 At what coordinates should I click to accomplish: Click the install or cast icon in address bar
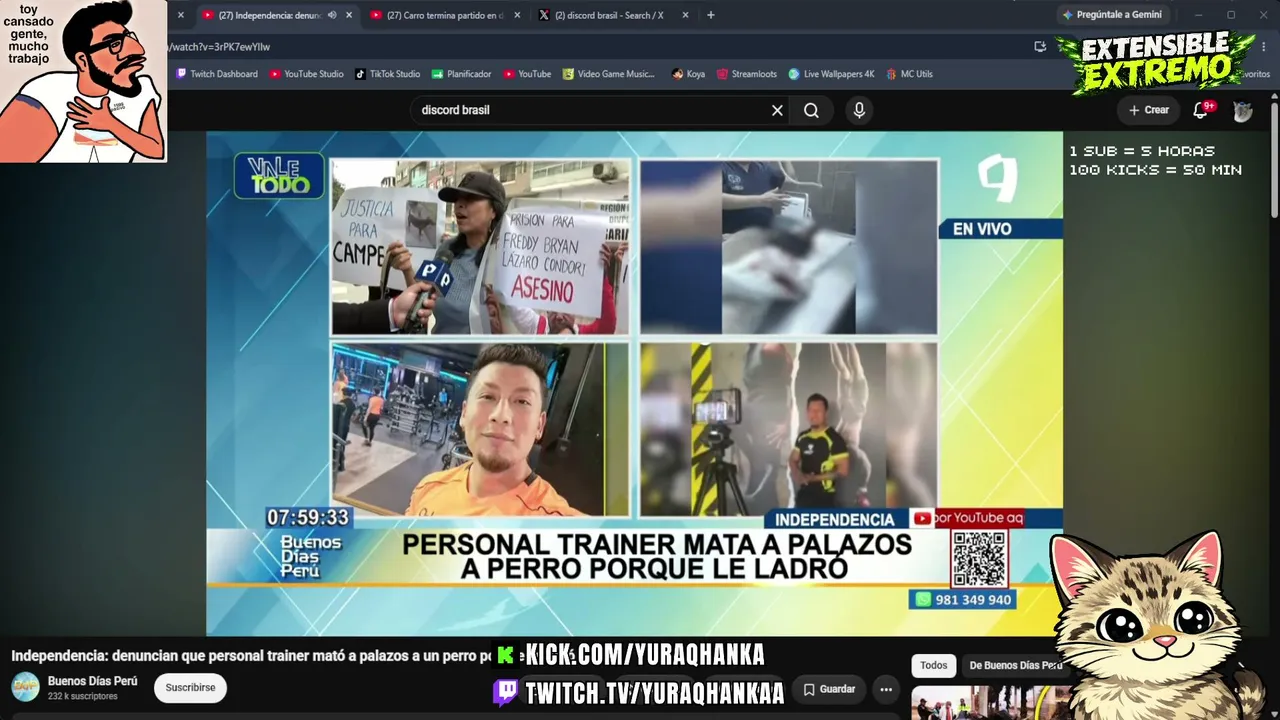(x=1040, y=47)
